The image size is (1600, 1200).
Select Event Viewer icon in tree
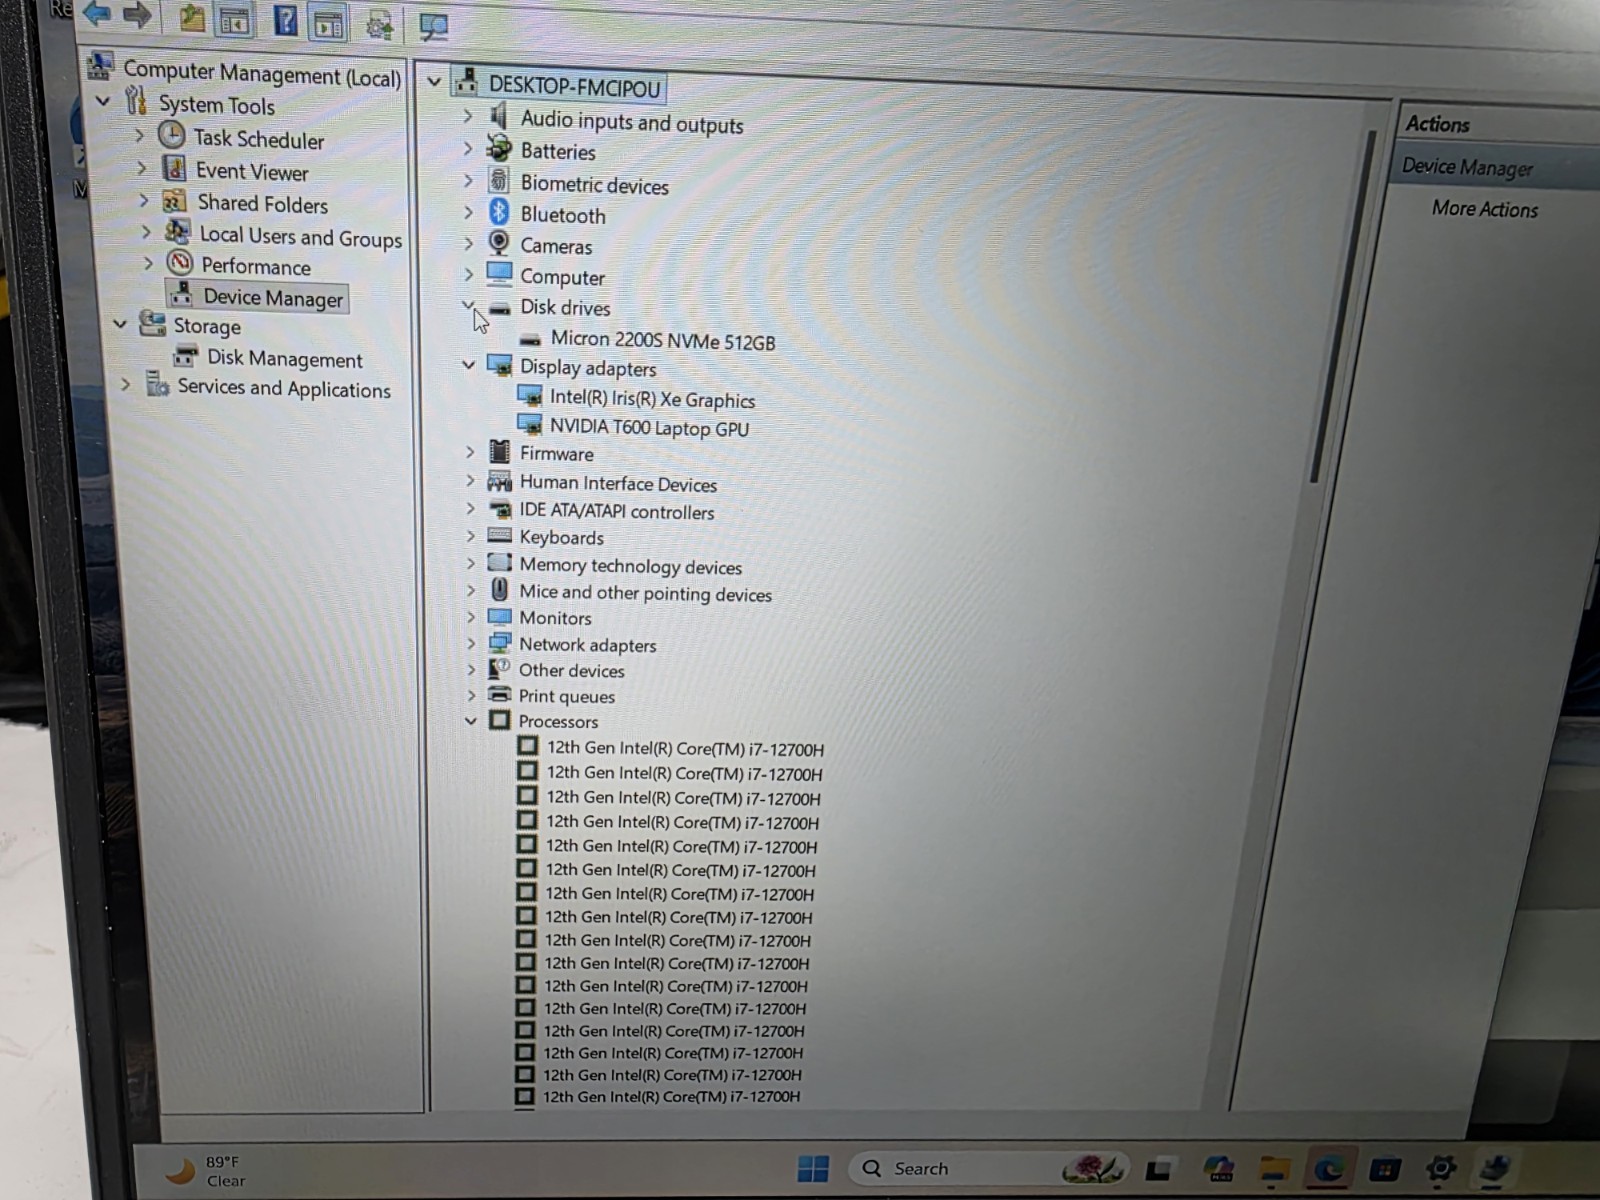[x=174, y=167]
